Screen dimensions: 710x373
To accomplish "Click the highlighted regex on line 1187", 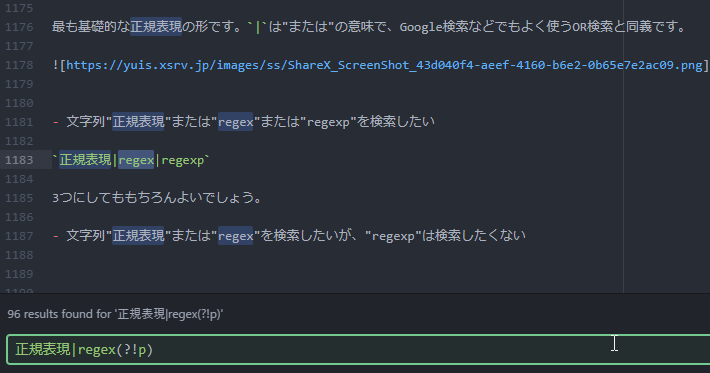I will pyautogui.click(x=235, y=236).
